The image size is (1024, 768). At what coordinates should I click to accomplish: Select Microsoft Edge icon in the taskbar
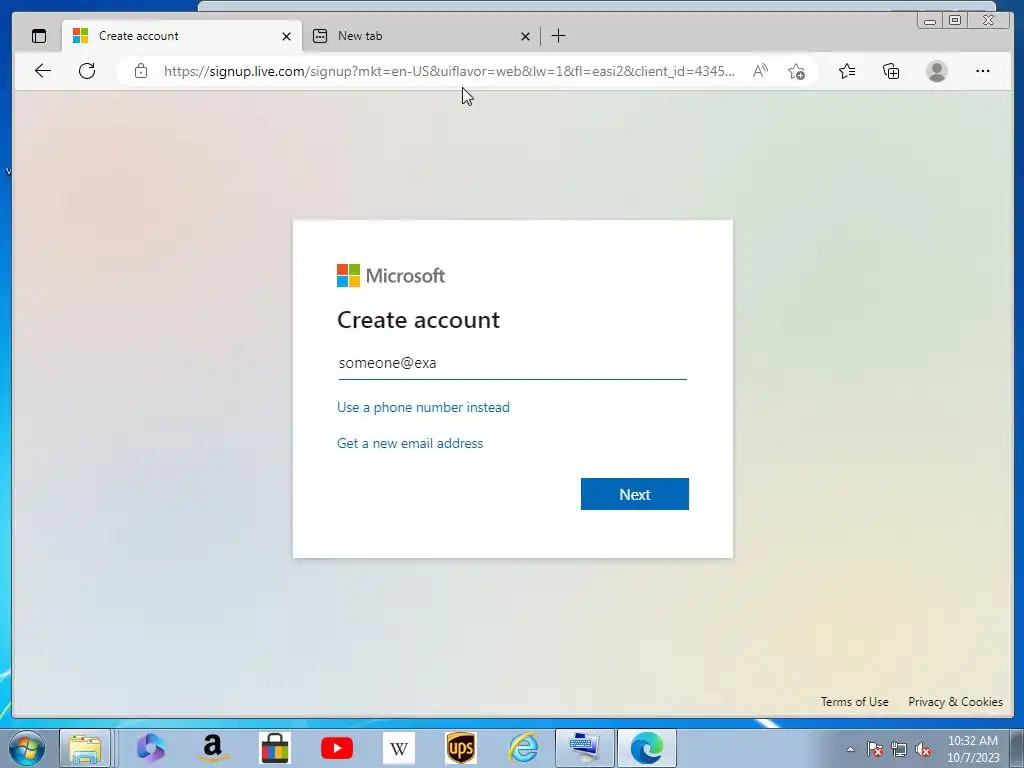click(647, 748)
